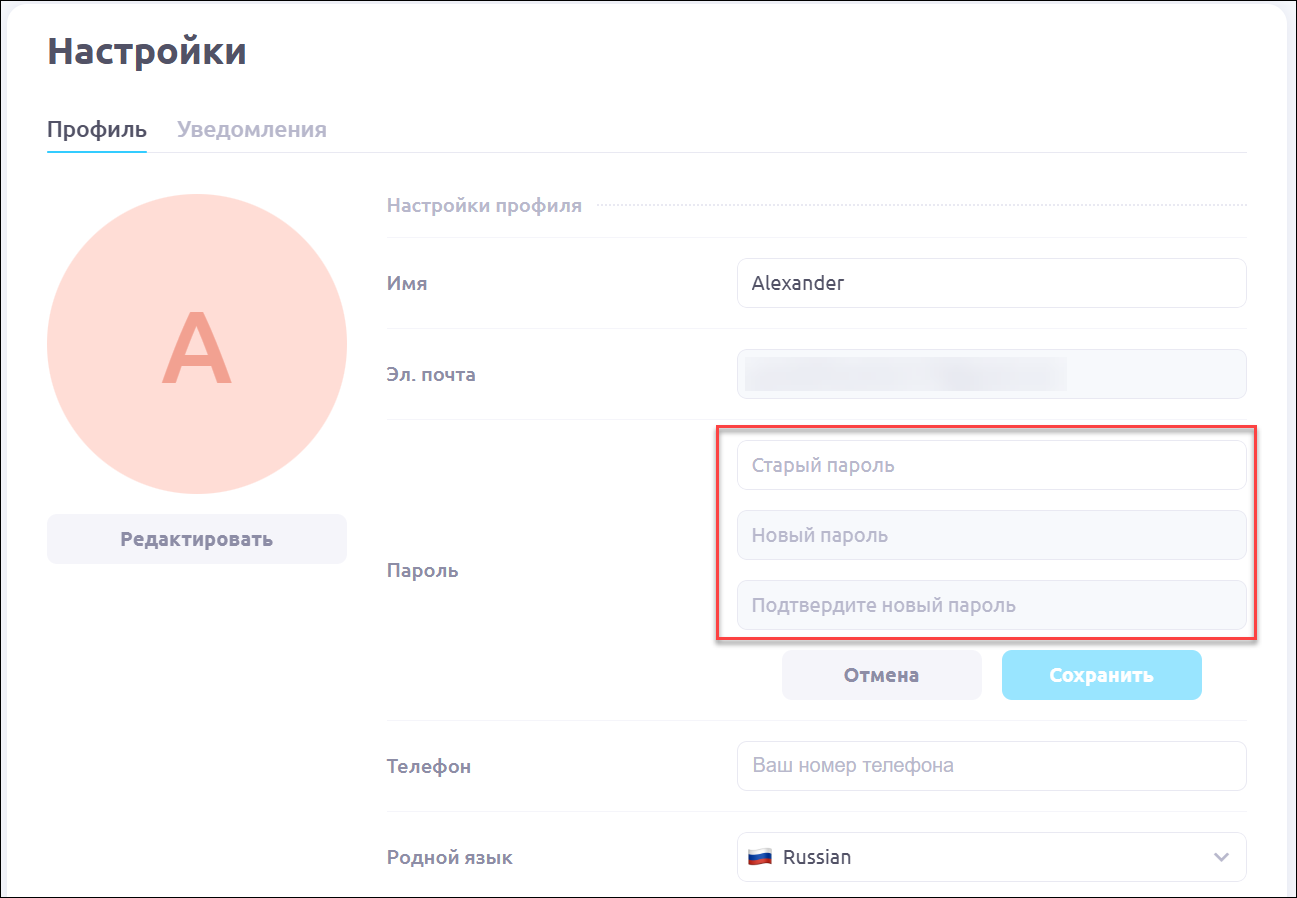Click the Родной язык row label

(449, 858)
